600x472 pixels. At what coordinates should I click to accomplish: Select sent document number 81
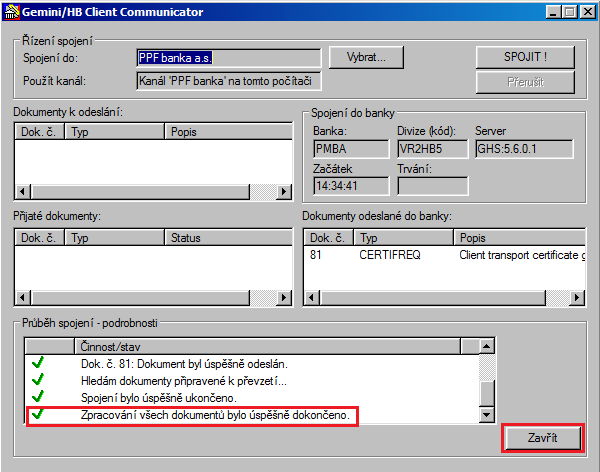point(316,255)
